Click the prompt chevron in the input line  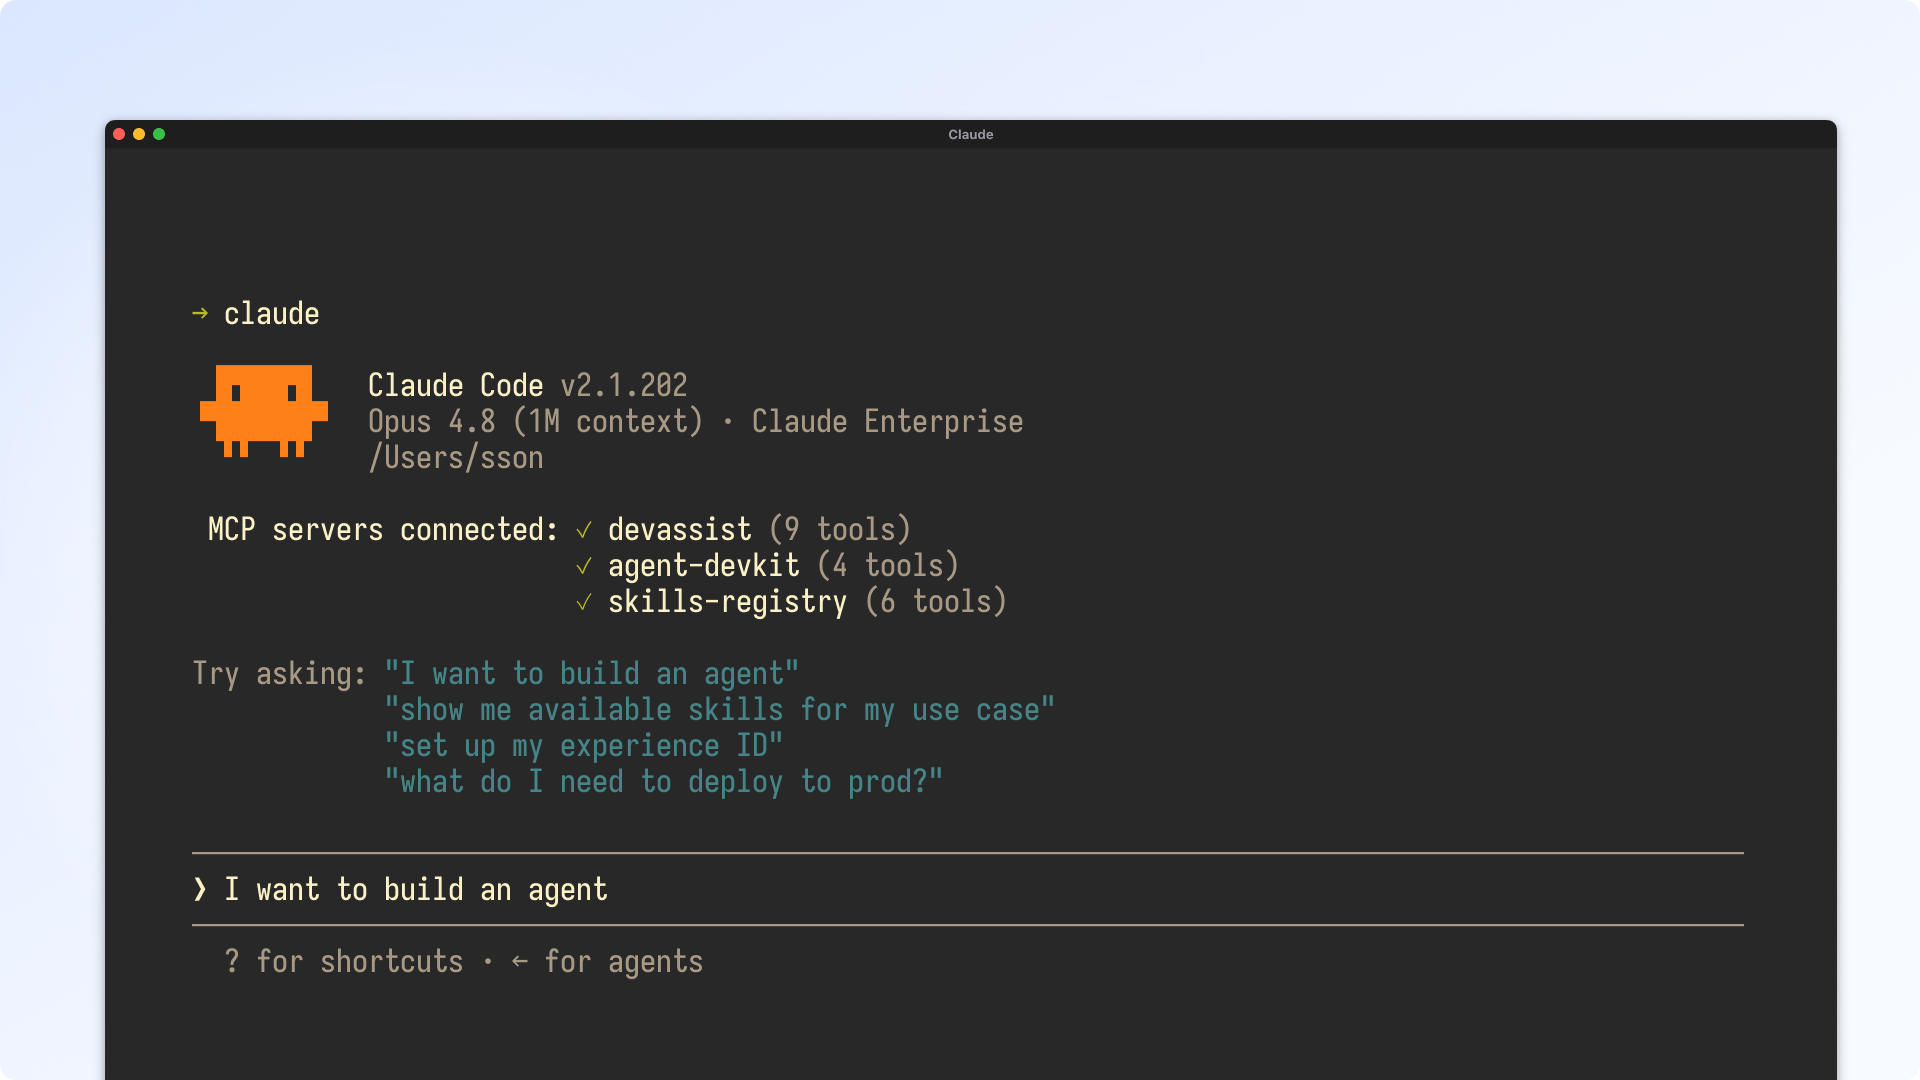200,889
